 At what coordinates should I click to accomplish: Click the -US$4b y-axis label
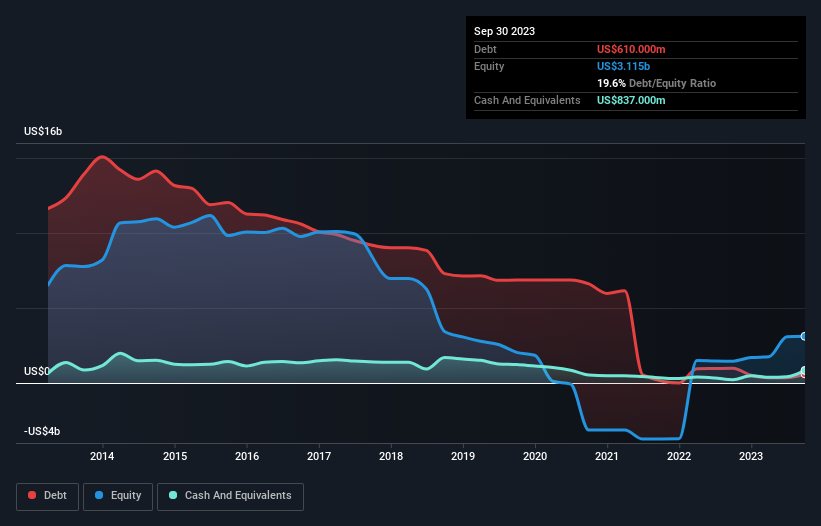(x=42, y=431)
